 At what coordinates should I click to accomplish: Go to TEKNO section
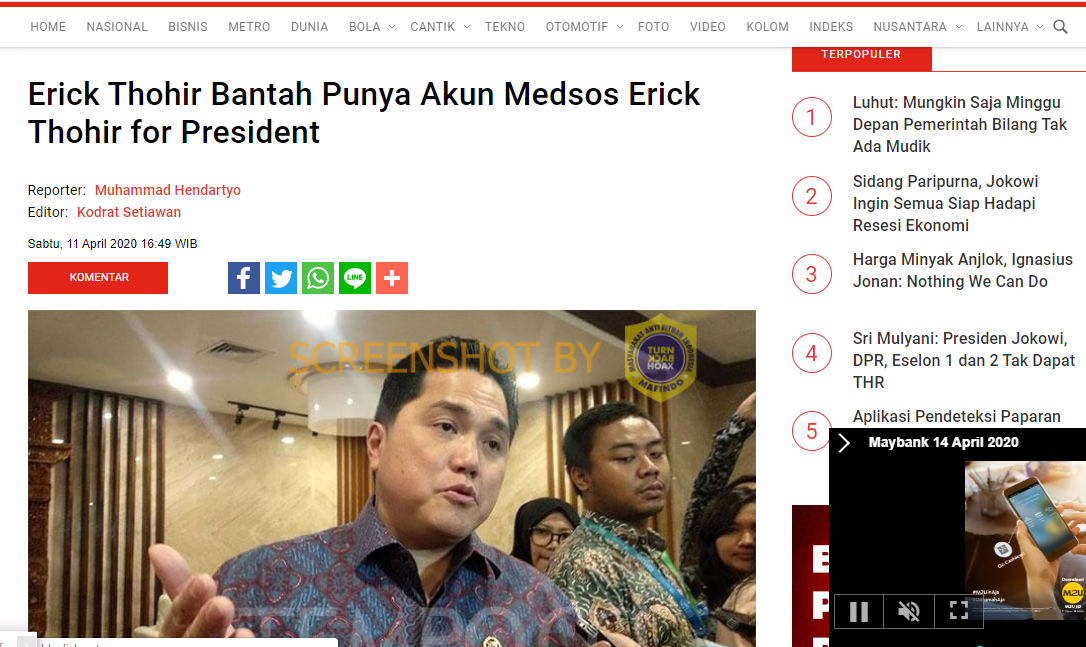click(x=505, y=27)
